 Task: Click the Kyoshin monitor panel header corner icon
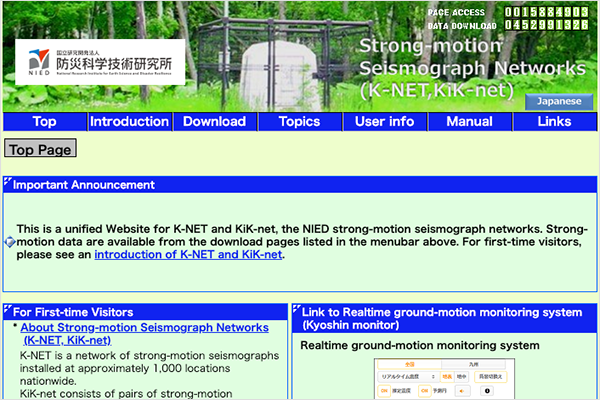tap(296, 310)
